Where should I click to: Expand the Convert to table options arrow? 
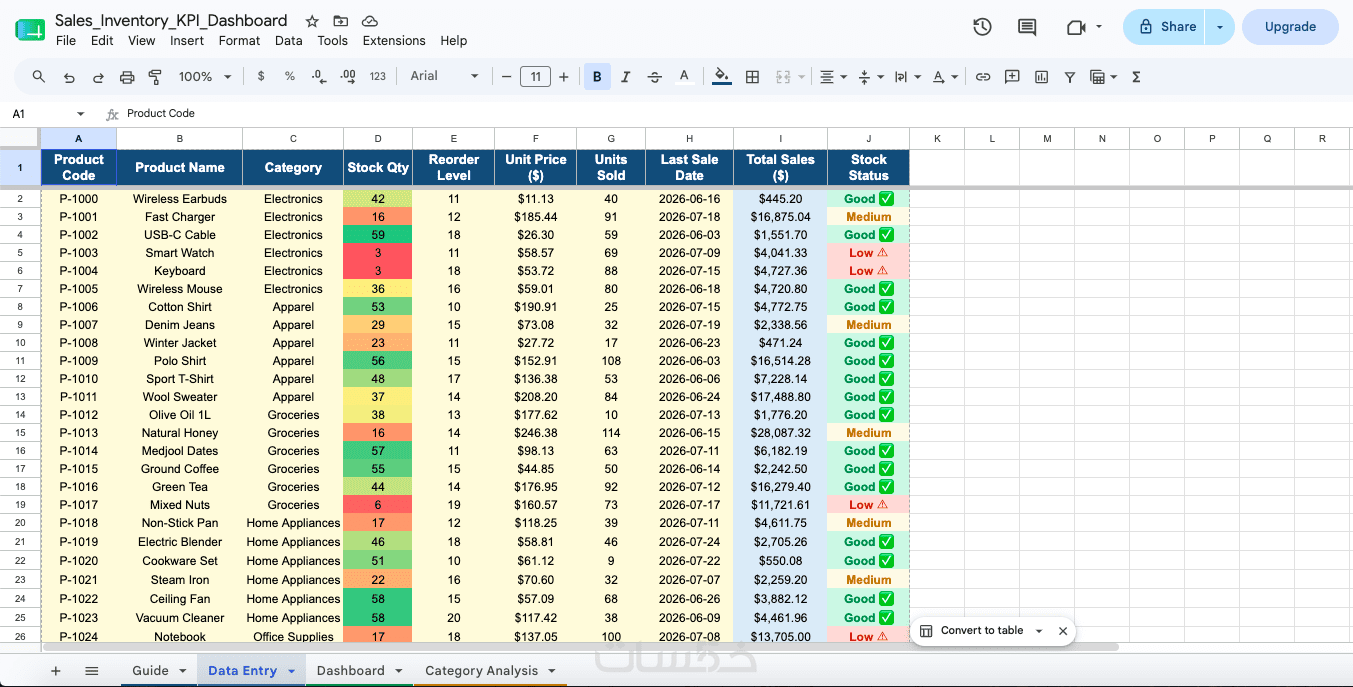click(1039, 631)
